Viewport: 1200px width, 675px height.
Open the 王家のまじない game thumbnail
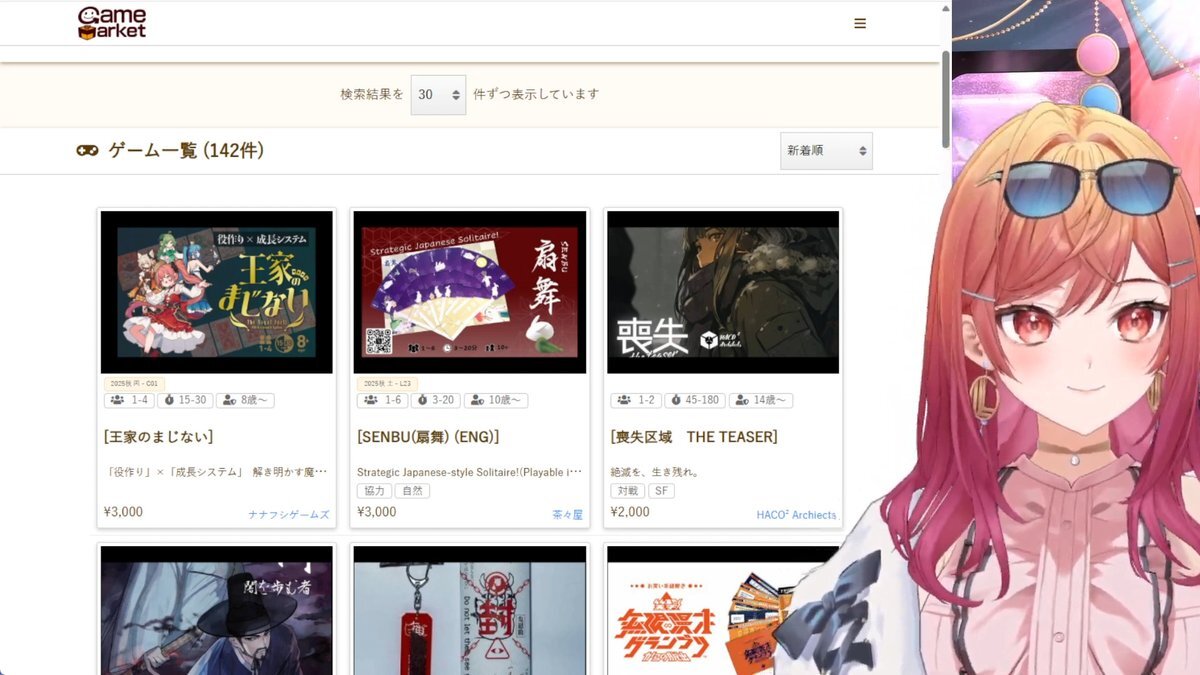pyautogui.click(x=217, y=292)
